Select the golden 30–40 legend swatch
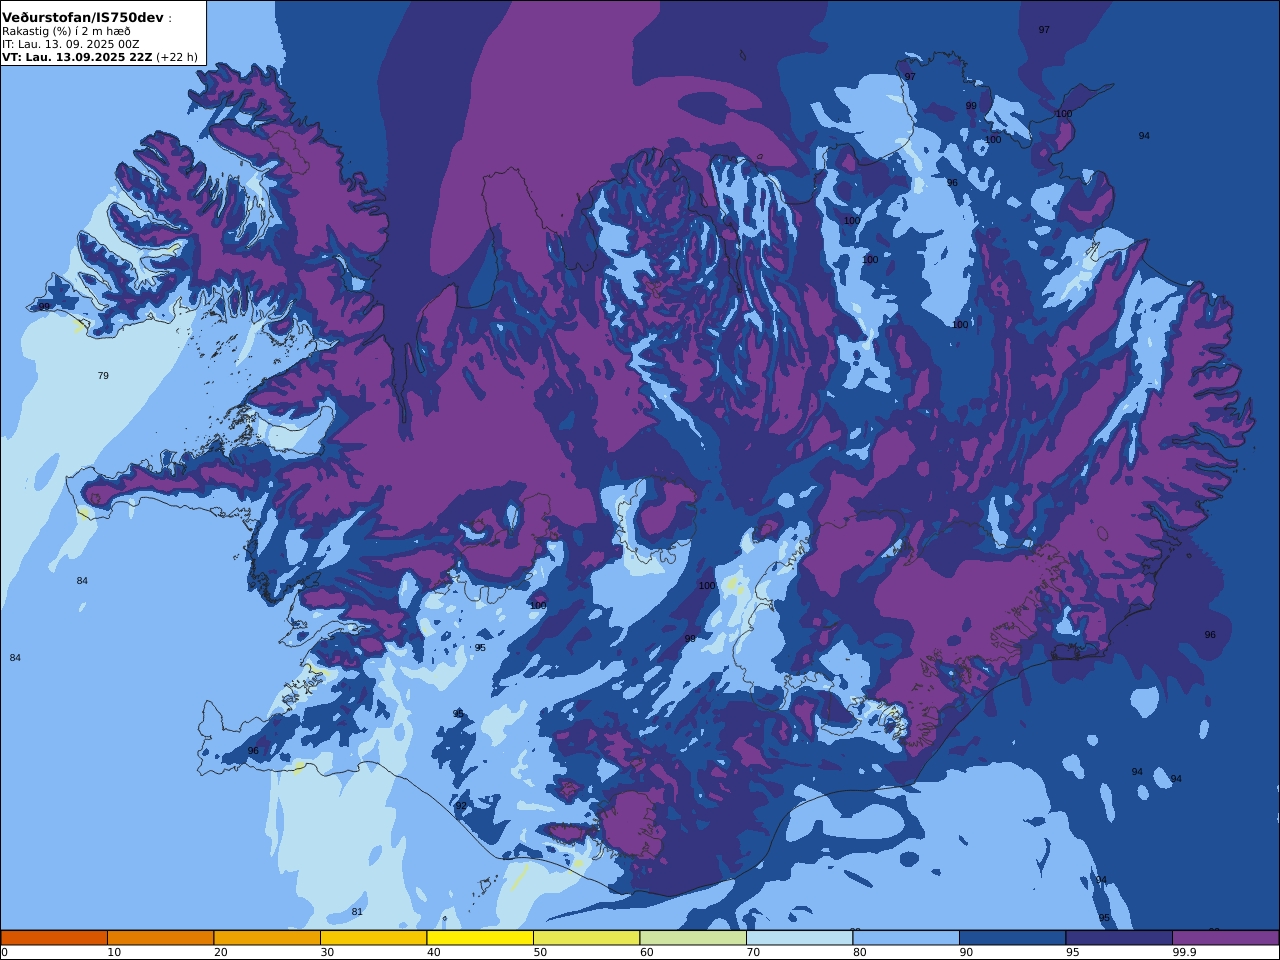The height and width of the screenshot is (960, 1280). pos(373,938)
